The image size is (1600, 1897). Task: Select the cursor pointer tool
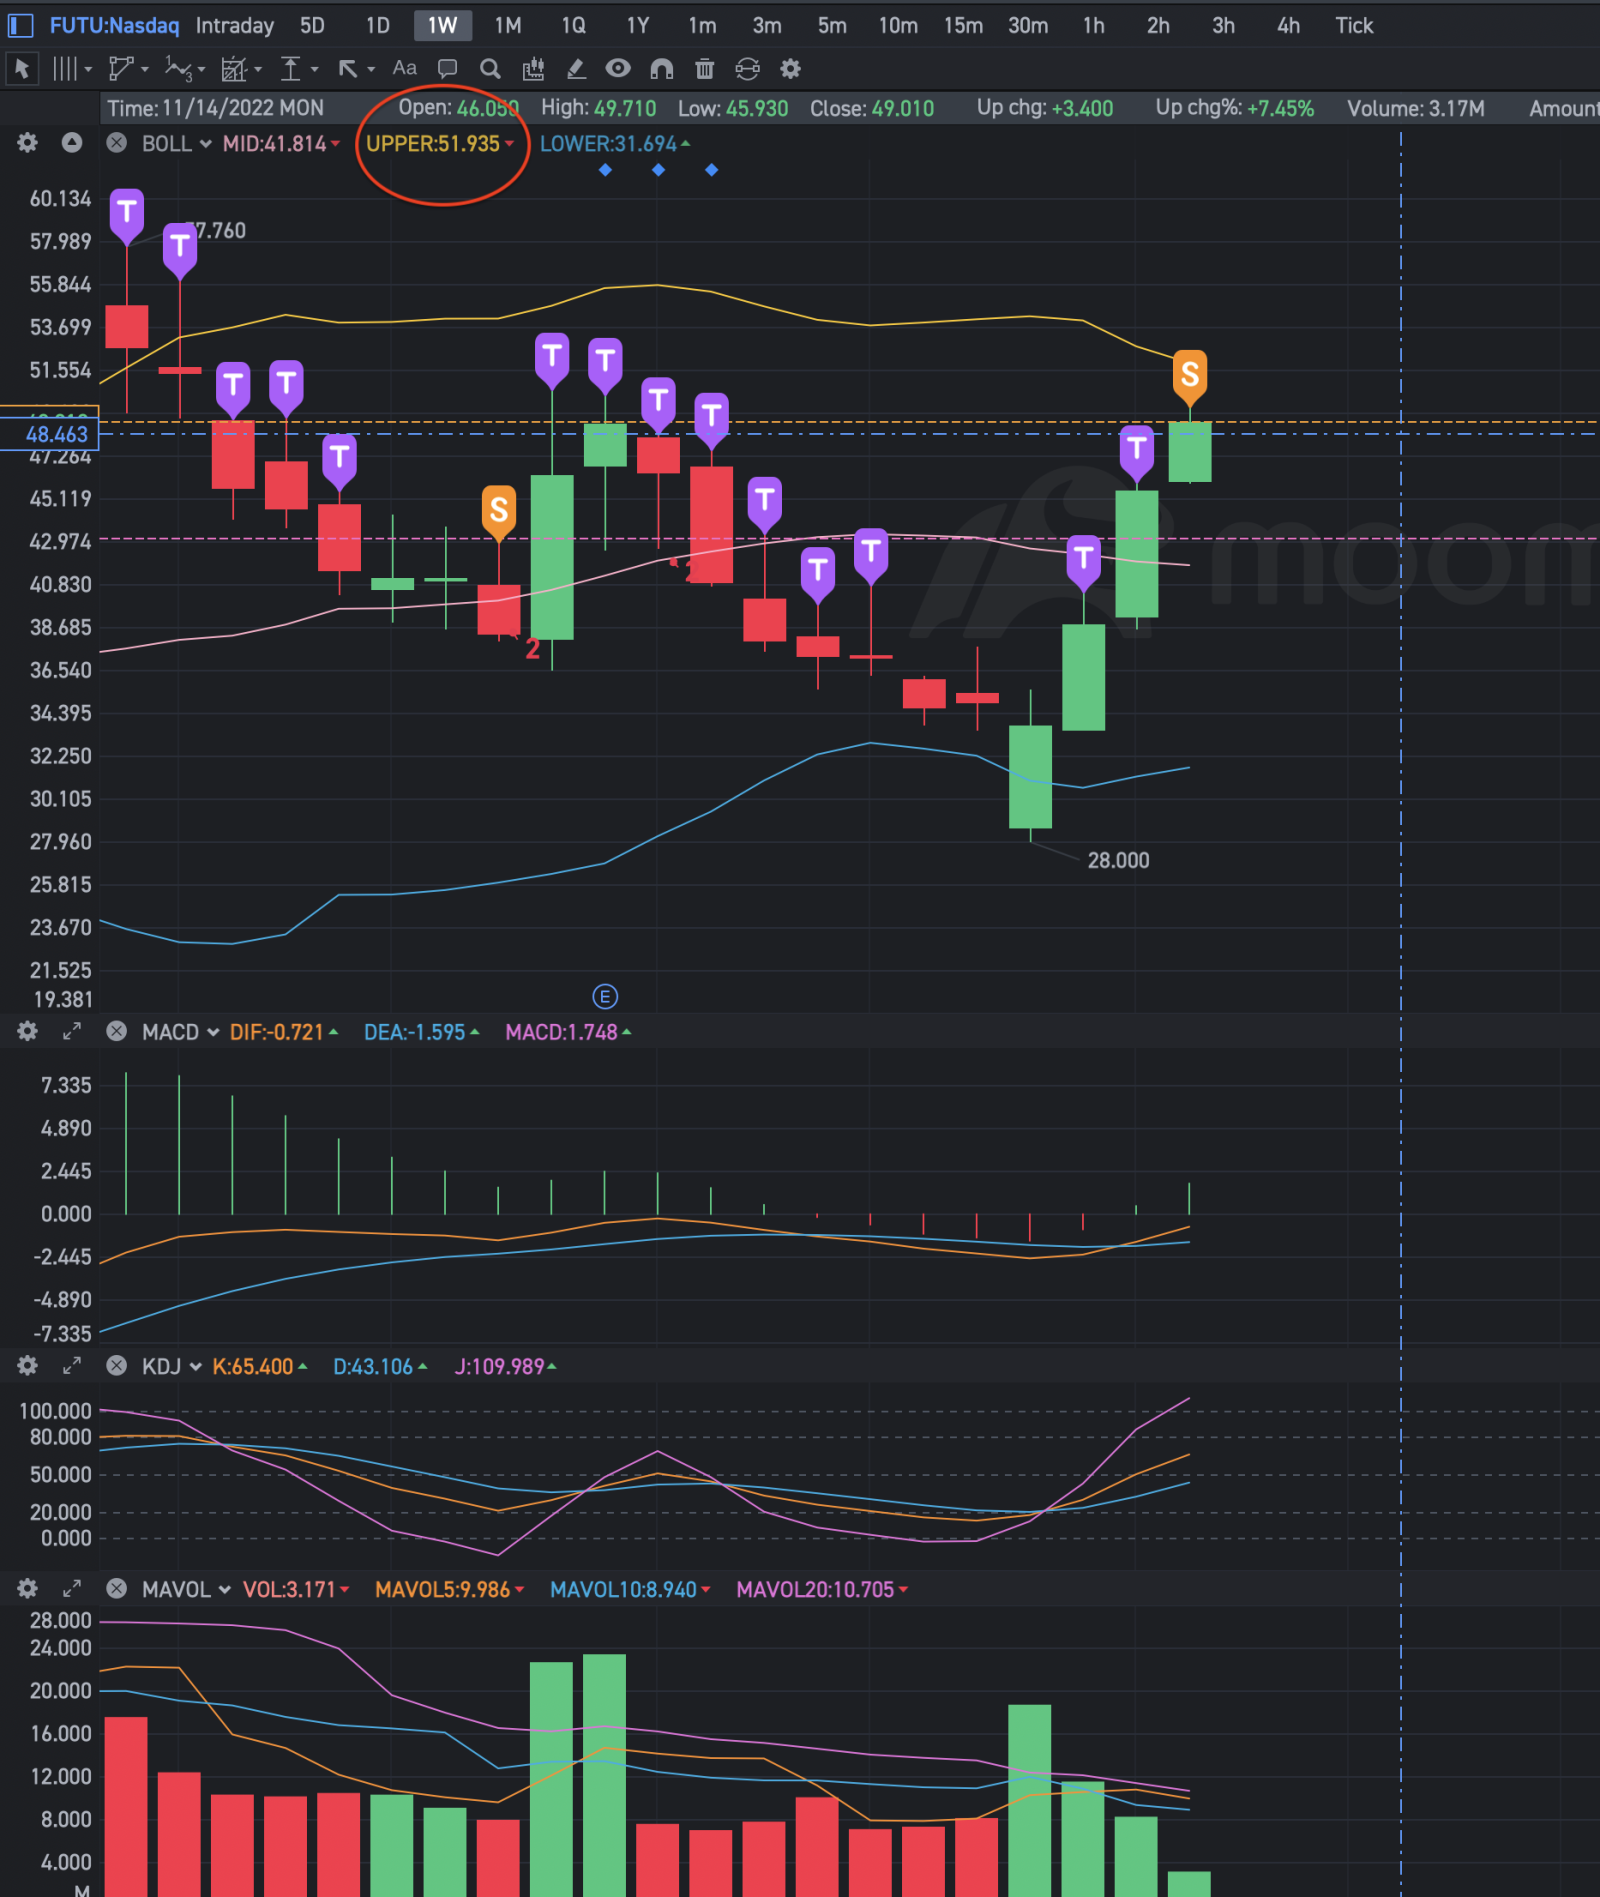point(22,69)
